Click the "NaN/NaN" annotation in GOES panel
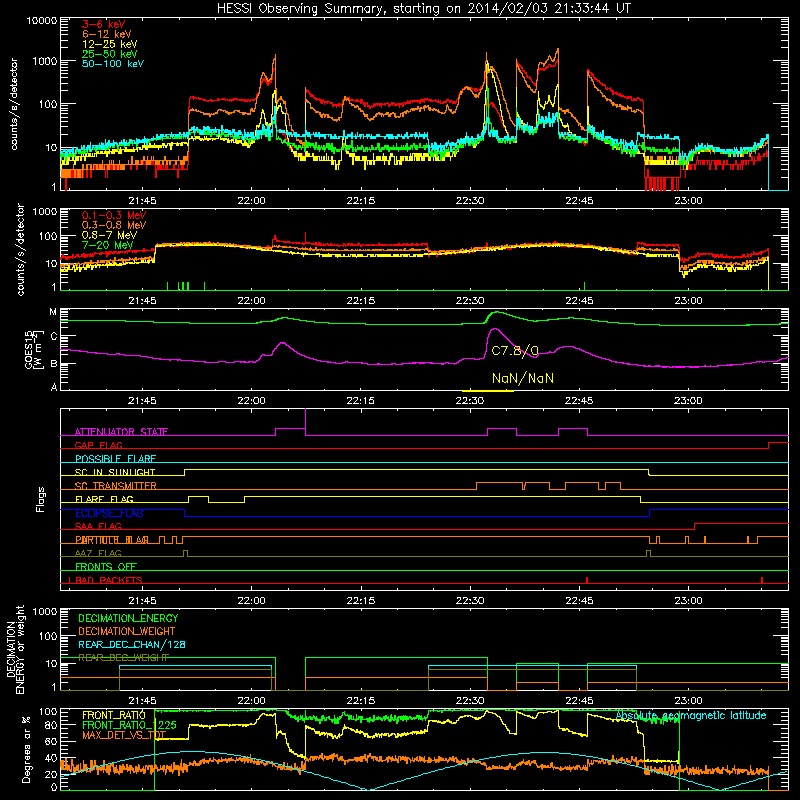 (522, 378)
